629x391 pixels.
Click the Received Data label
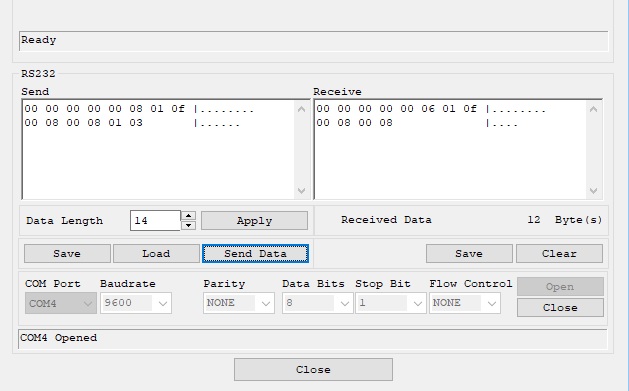386,220
